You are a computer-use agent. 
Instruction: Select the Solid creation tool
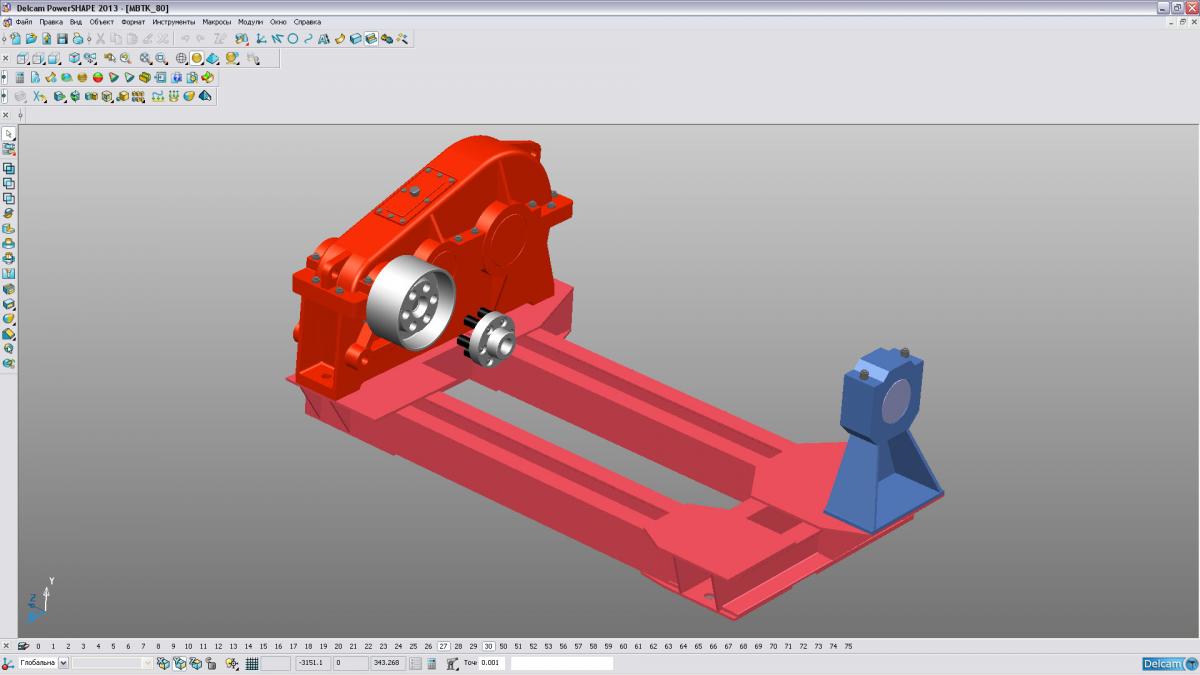click(356, 38)
